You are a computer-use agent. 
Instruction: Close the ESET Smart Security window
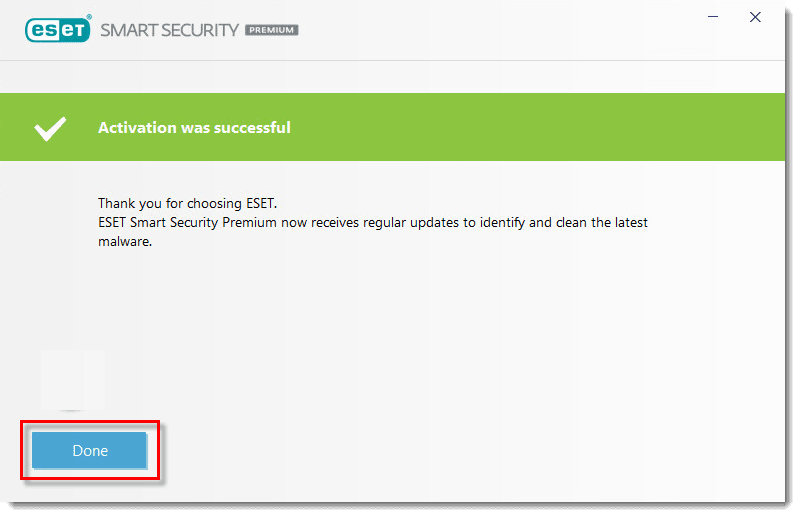pos(755,17)
